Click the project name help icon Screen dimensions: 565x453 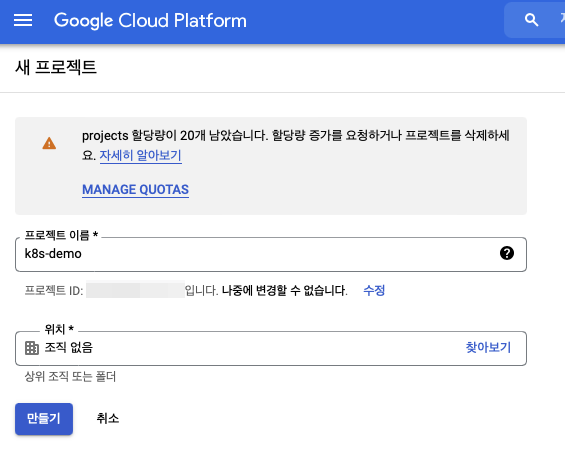point(507,253)
